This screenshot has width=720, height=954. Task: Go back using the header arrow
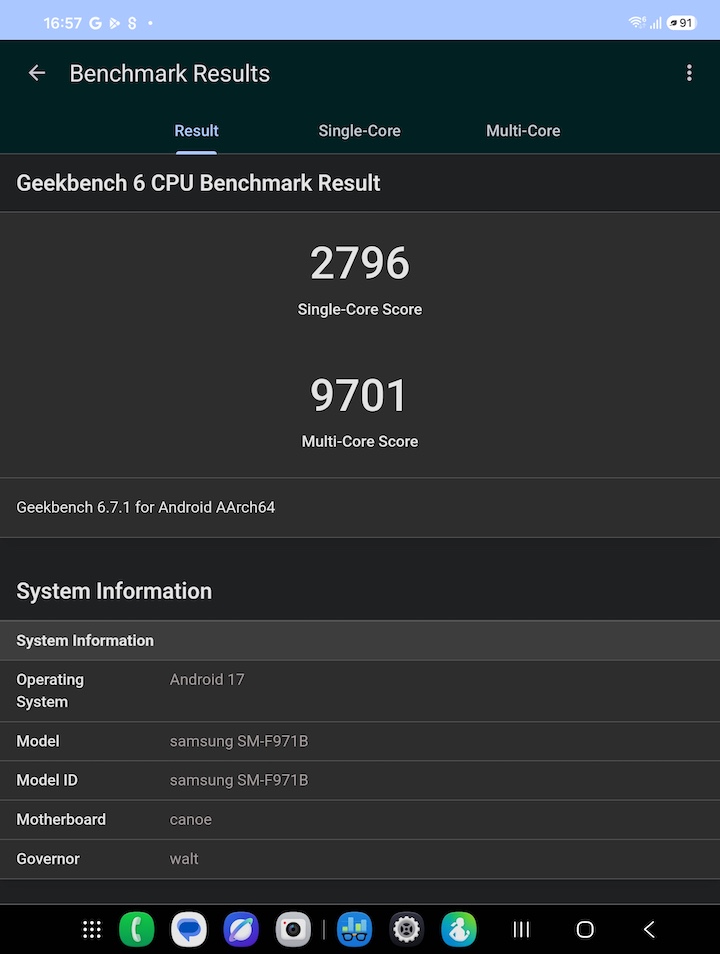[x=37, y=73]
